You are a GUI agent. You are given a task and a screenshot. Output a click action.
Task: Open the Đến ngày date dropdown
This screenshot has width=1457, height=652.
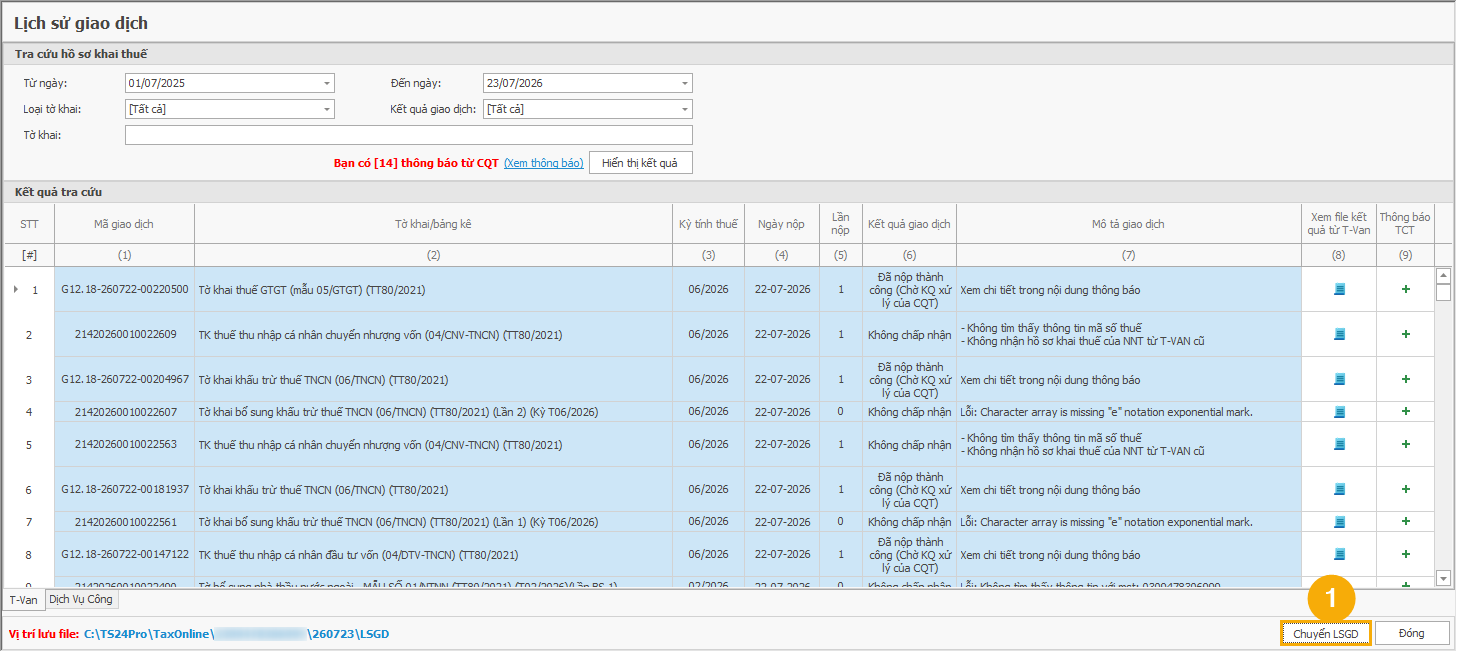coord(685,83)
